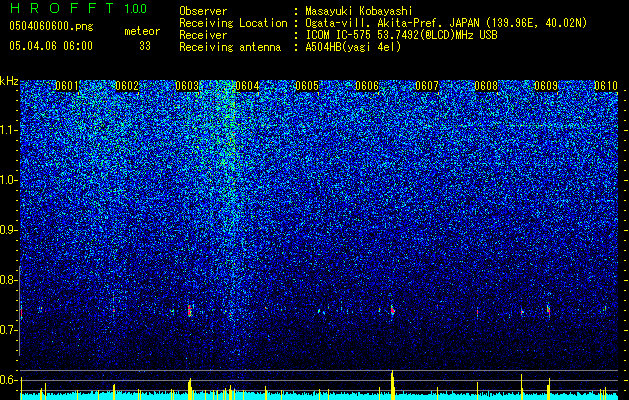
Task: Click the 0610 time marker
Action: tap(606, 86)
